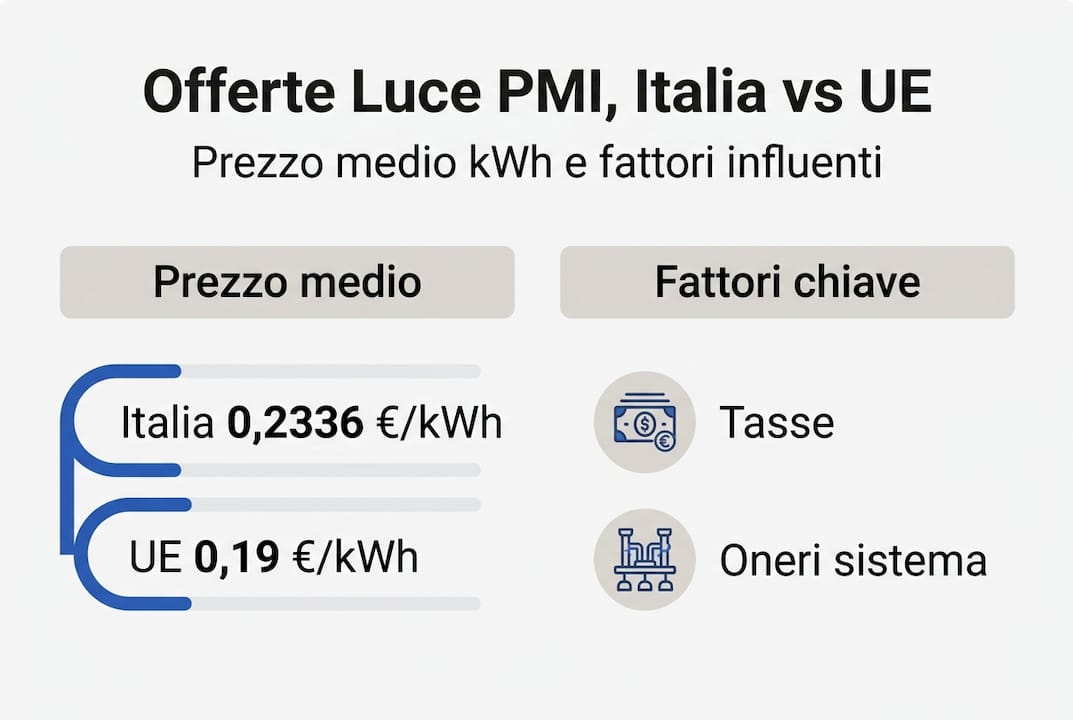Screen dimensions: 1073x720
Task: Click the "Oneri sistema" label
Action: pyautogui.click(x=853, y=561)
